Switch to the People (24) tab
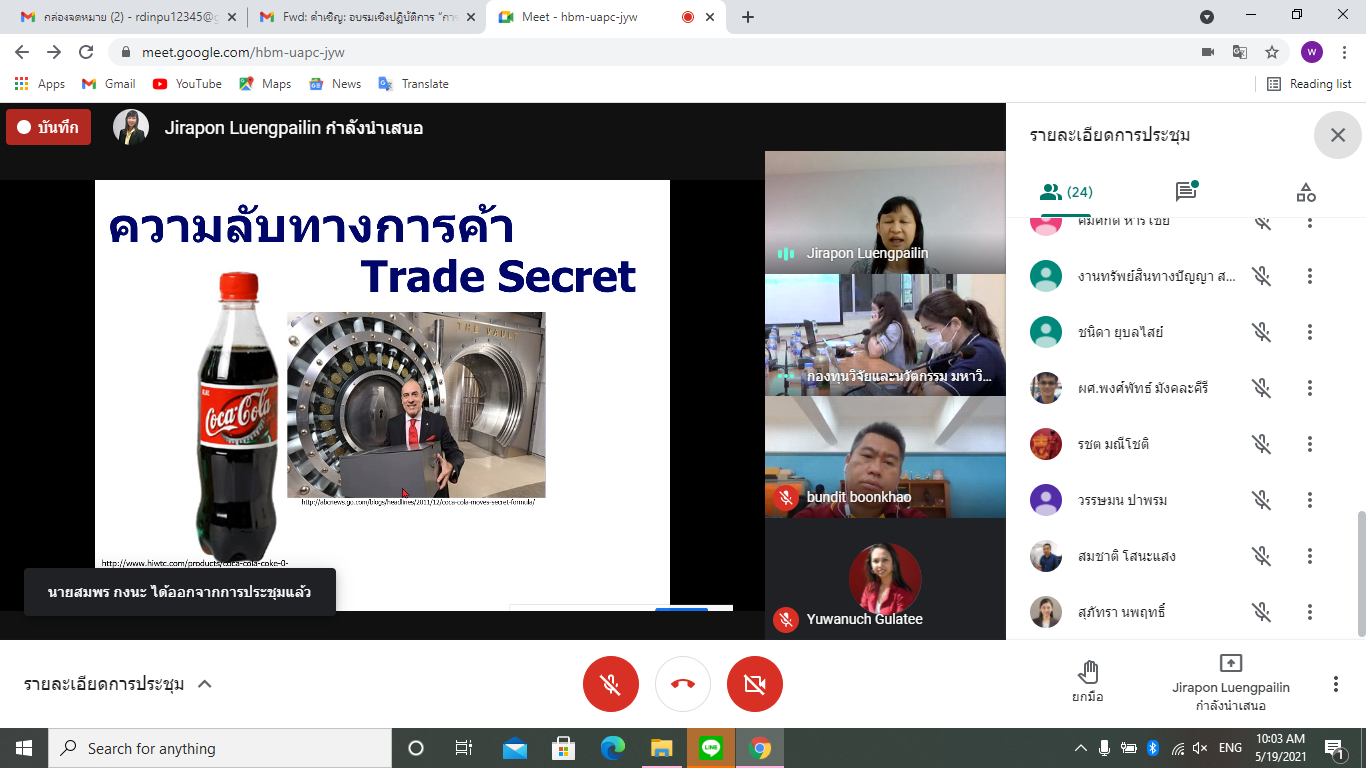 (x=1065, y=192)
